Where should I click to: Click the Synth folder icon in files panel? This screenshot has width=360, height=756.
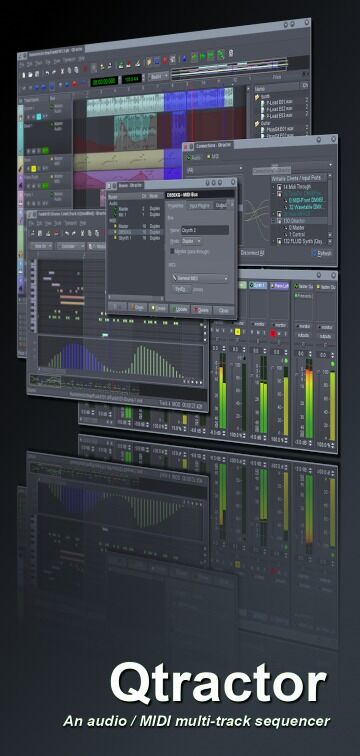click(x=258, y=97)
